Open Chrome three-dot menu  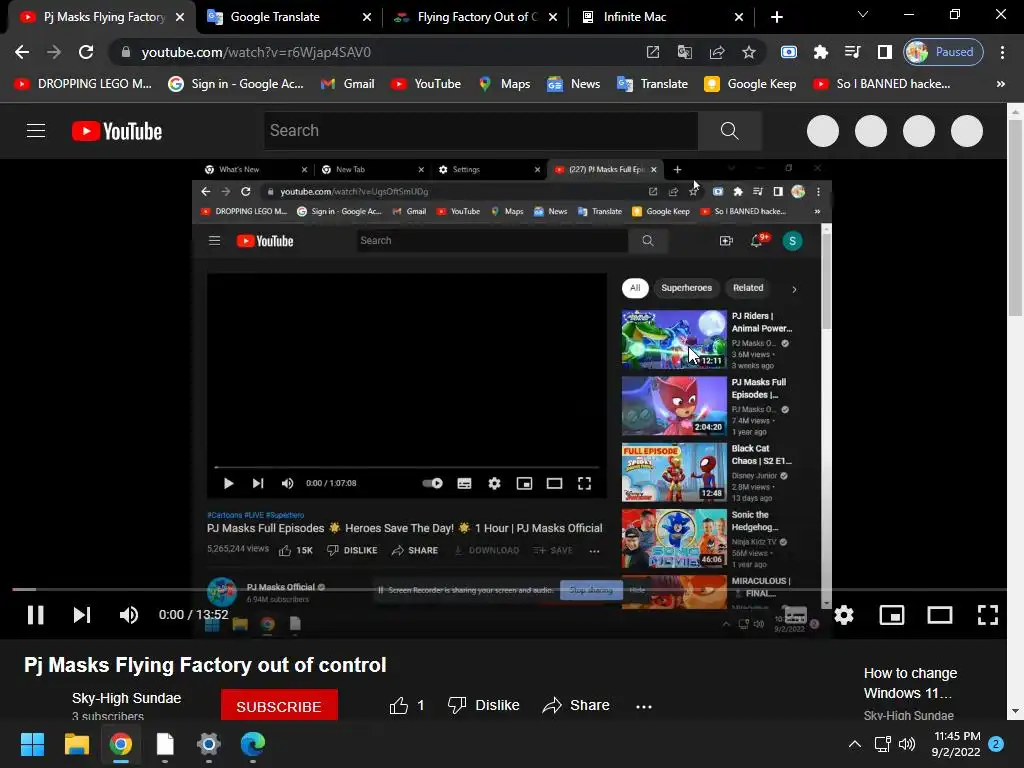tap(1002, 52)
